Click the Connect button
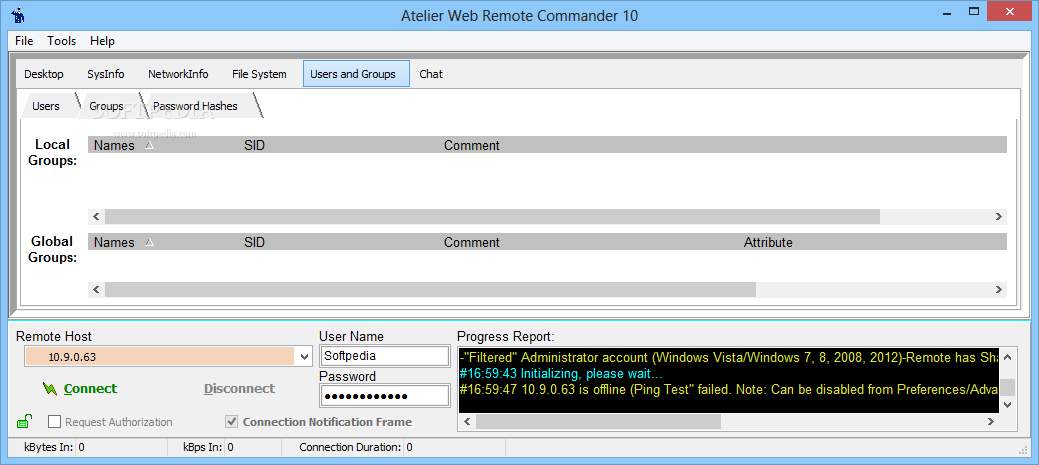 (x=80, y=389)
